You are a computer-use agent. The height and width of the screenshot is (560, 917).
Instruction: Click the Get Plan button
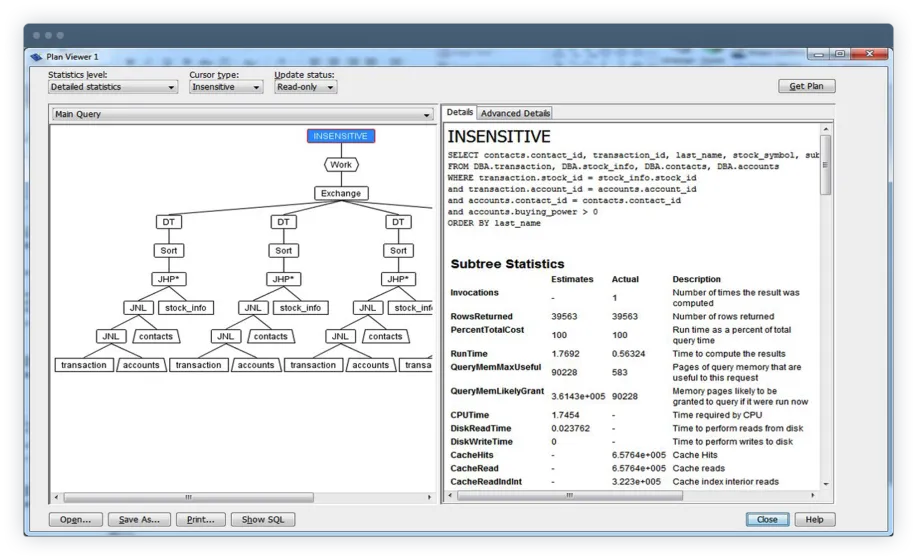click(x=806, y=86)
